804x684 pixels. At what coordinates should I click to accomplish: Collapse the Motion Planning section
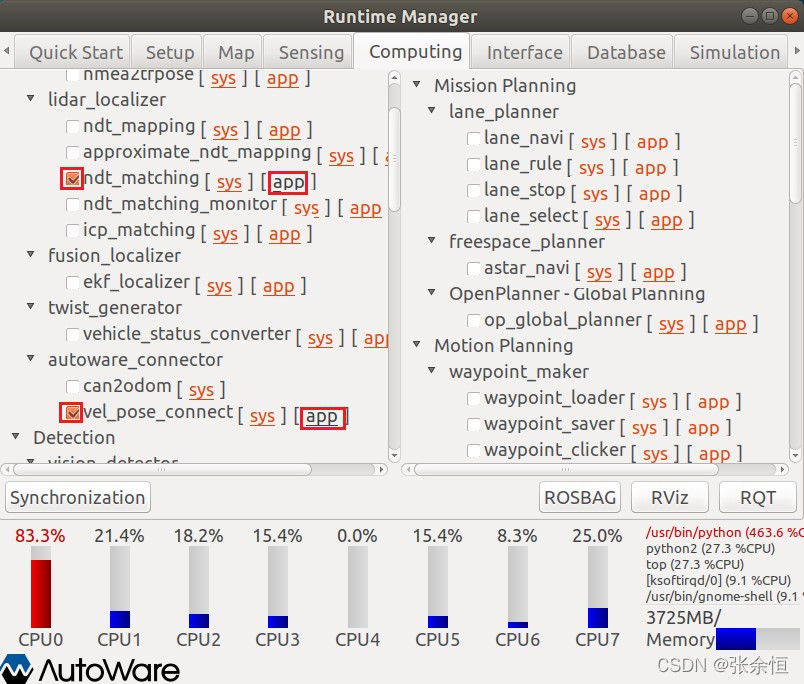point(417,344)
